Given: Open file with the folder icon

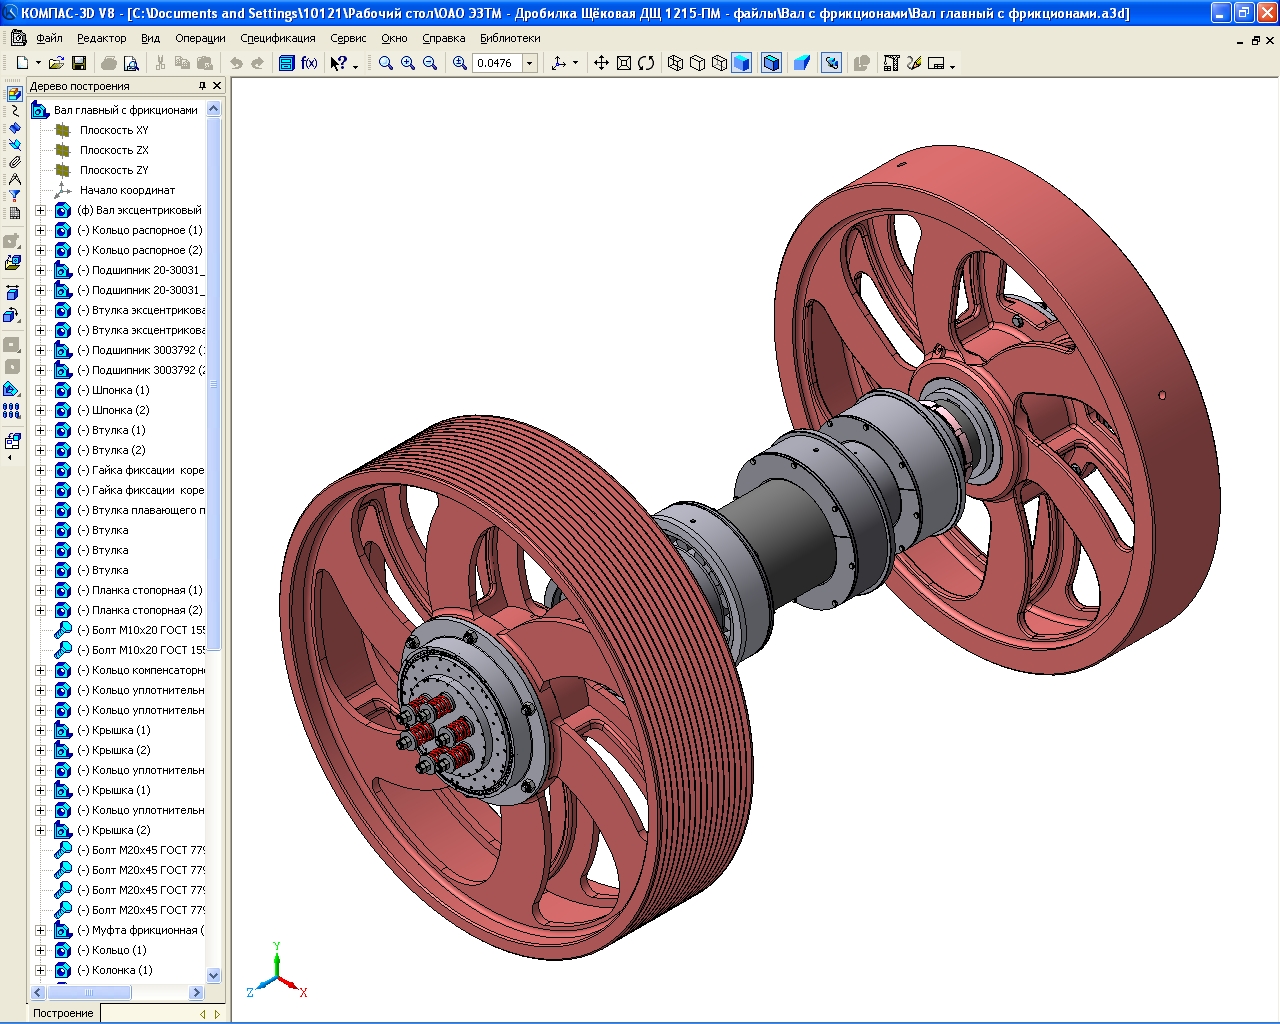Looking at the screenshot, I should click(x=56, y=63).
